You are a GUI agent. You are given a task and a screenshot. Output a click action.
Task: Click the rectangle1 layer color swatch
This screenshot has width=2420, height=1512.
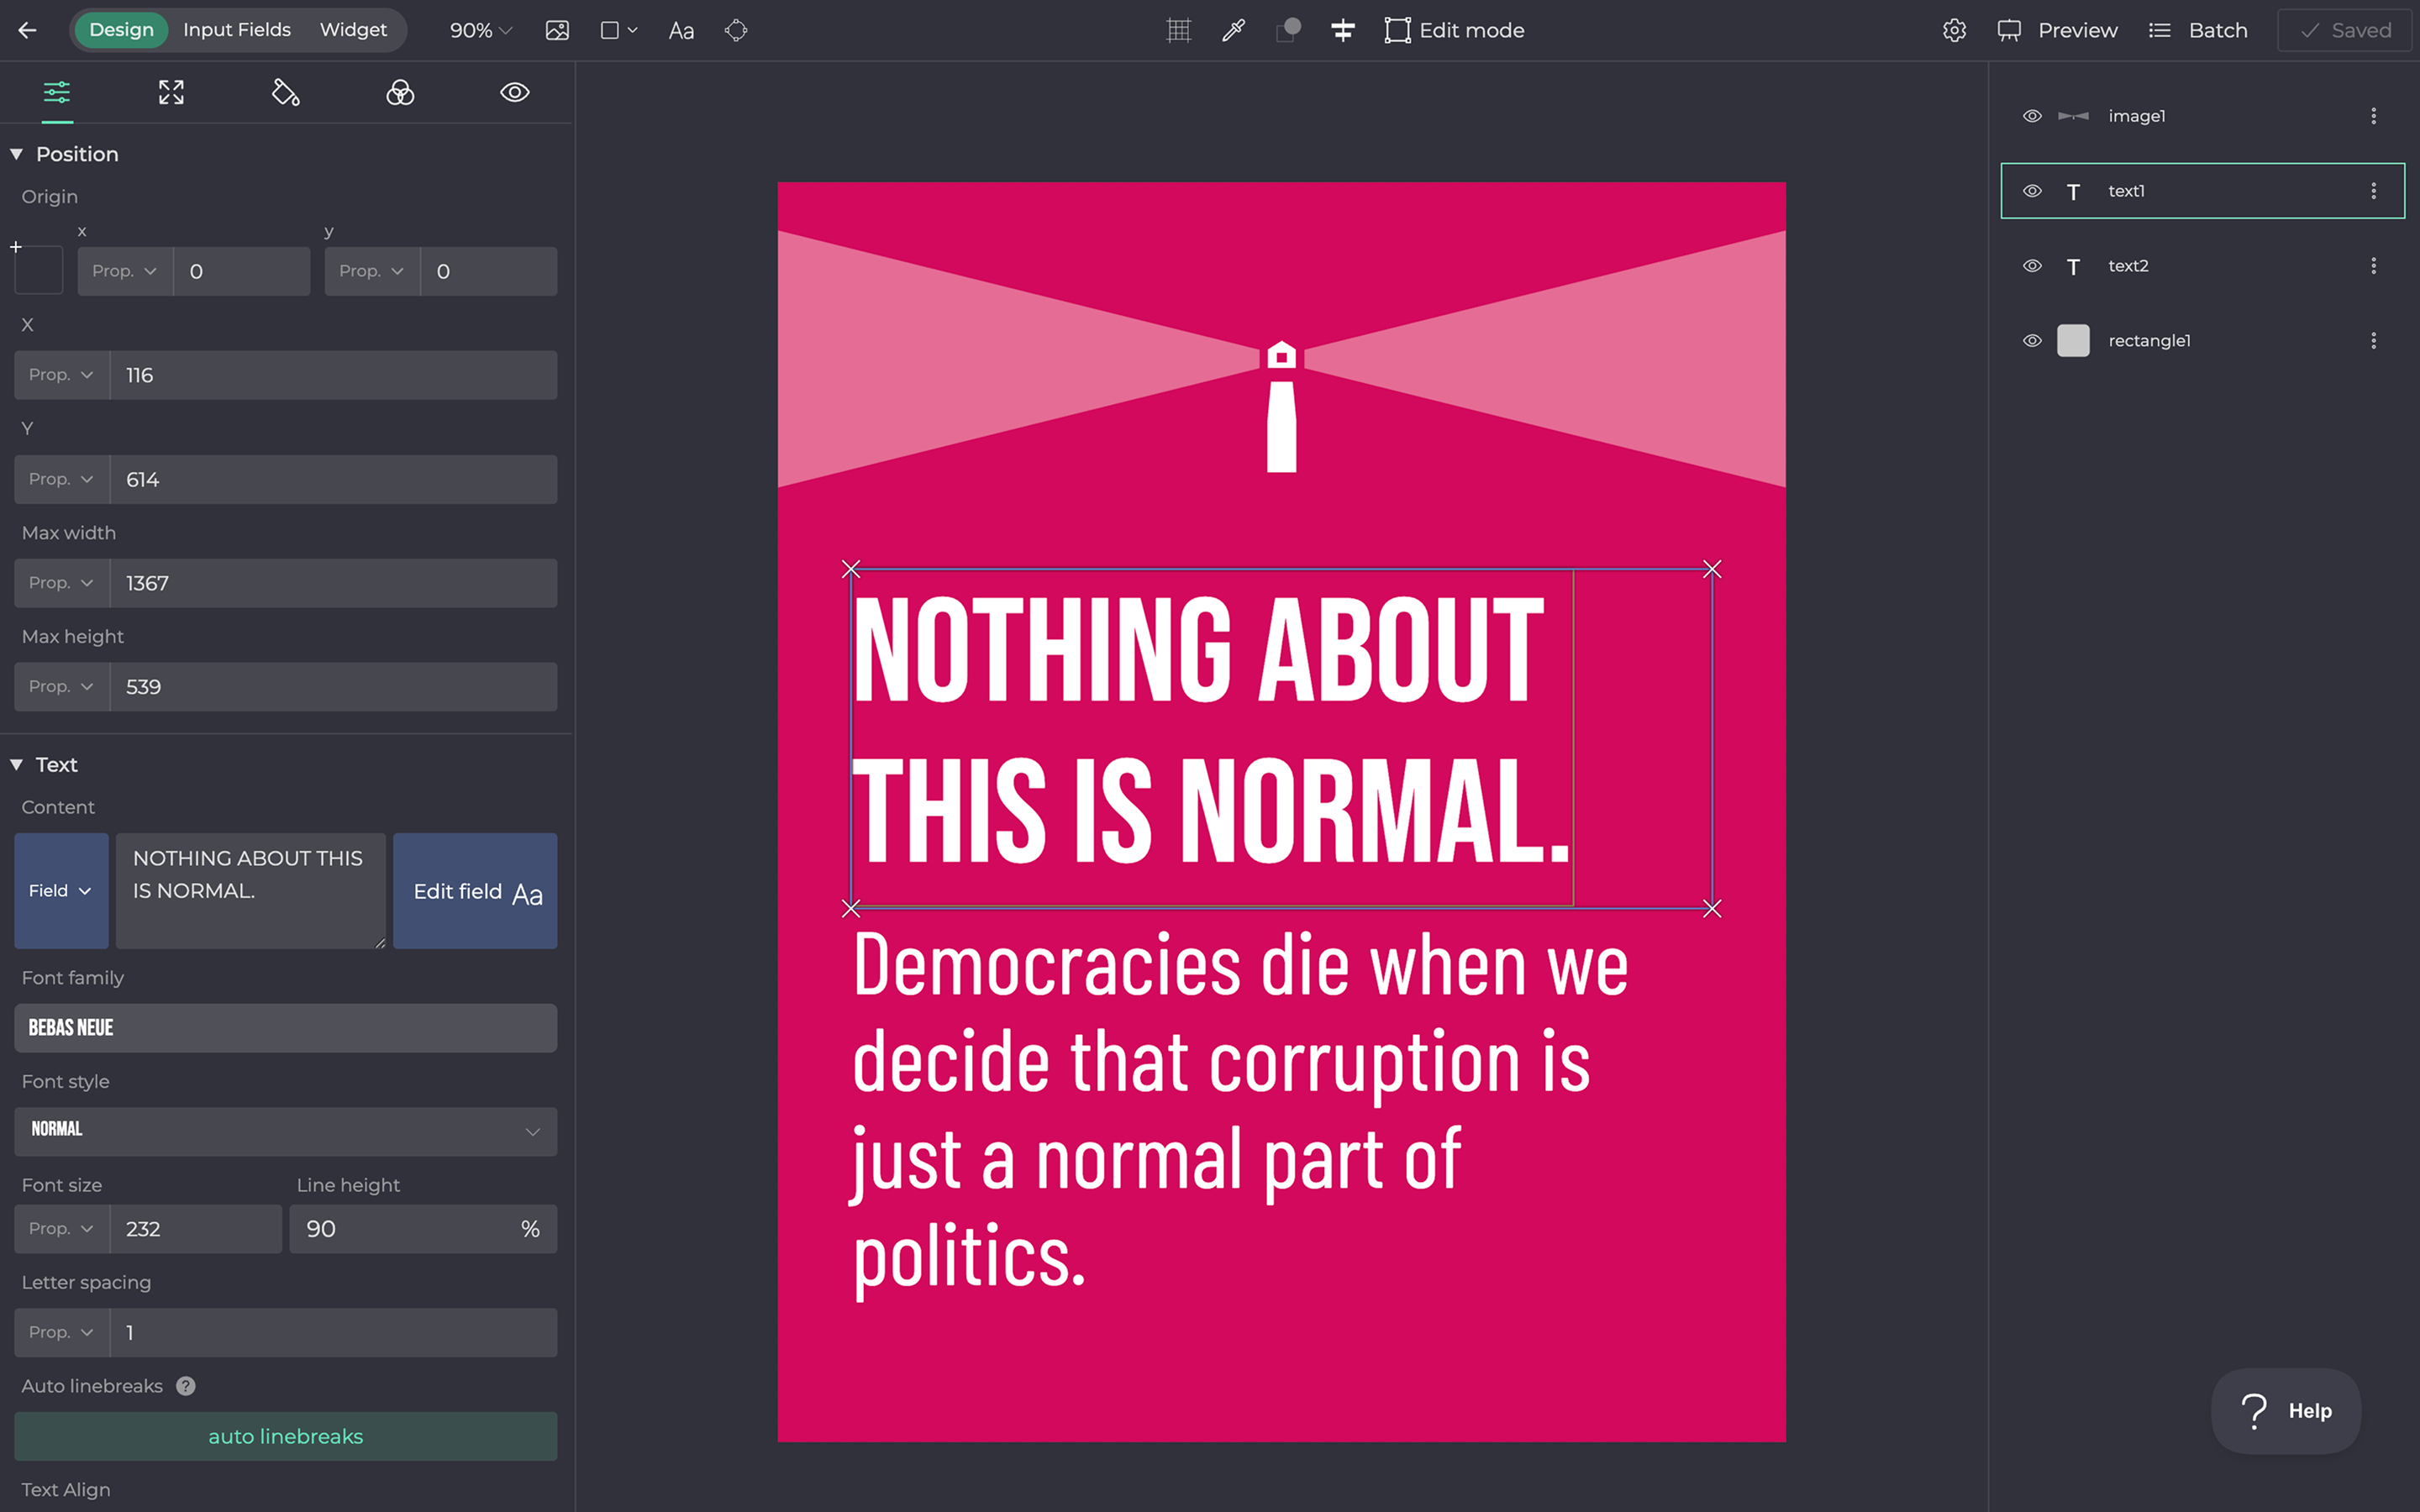point(2073,341)
